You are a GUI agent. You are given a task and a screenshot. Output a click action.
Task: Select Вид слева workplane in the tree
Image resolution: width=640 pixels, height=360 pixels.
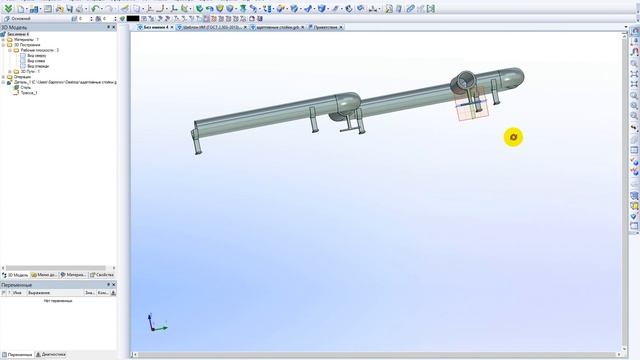coord(36,61)
